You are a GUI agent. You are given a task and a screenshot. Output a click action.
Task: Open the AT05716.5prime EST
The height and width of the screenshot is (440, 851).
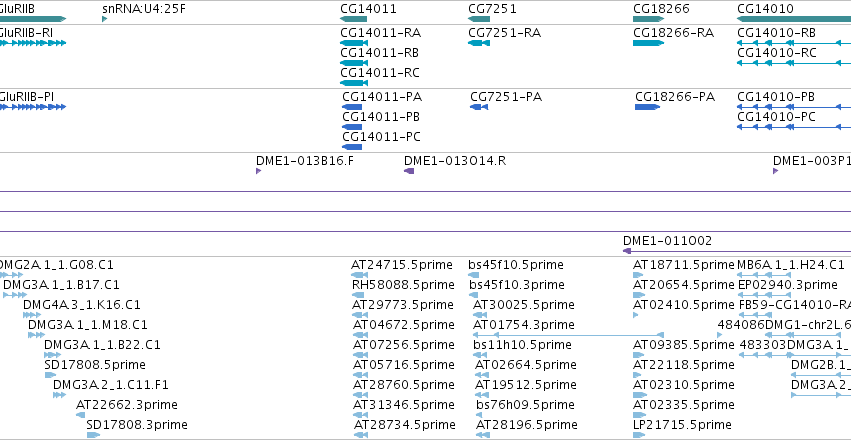[x=358, y=375]
